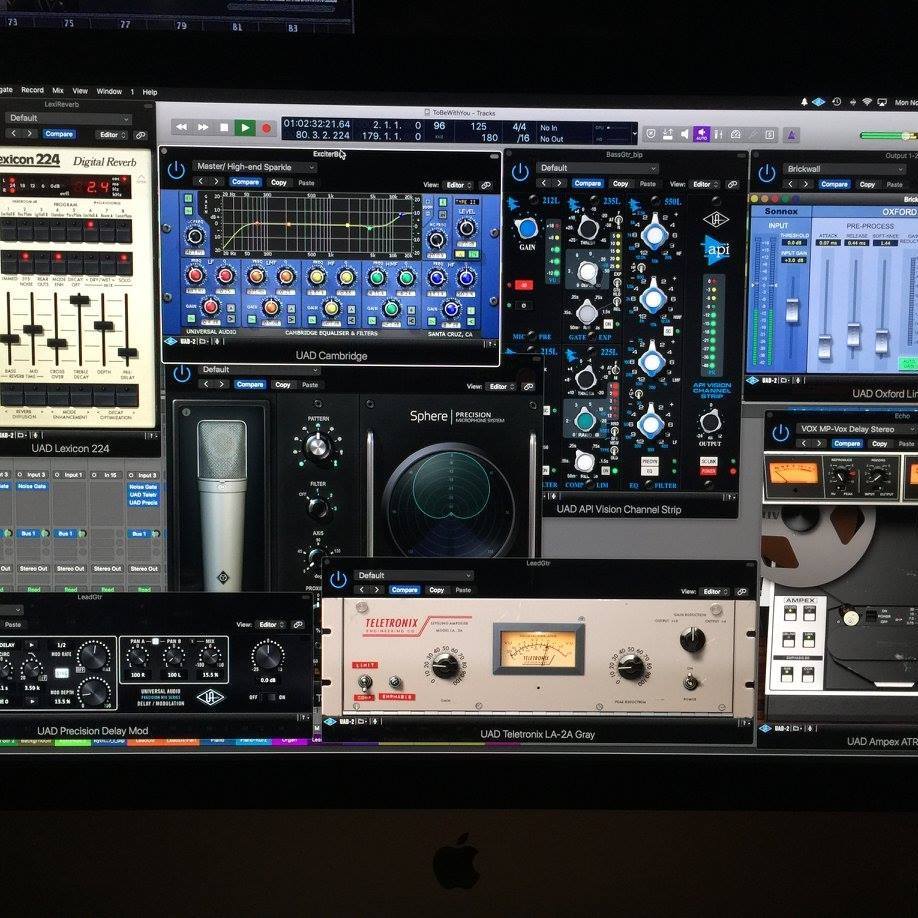Go to previous preset in Sphere window
918x918 pixels.
206,384
